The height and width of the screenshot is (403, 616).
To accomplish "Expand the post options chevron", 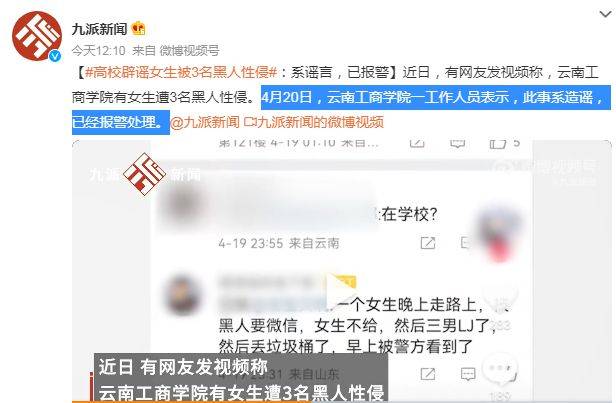I will (x=606, y=15).
